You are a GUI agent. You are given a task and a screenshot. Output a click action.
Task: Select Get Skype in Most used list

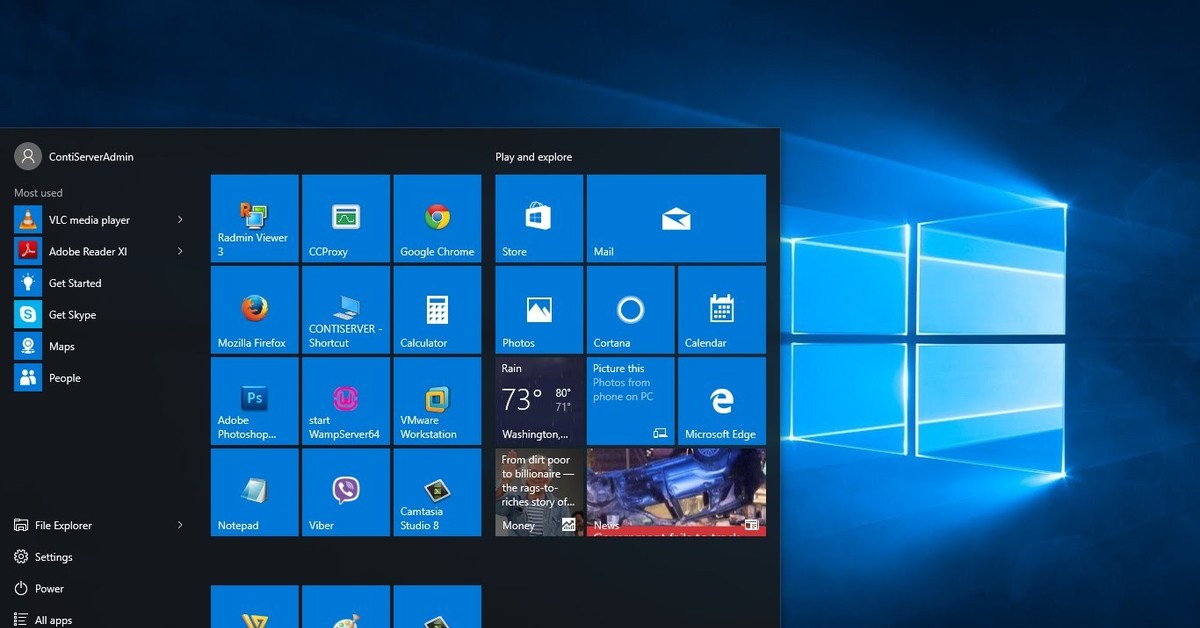72,315
